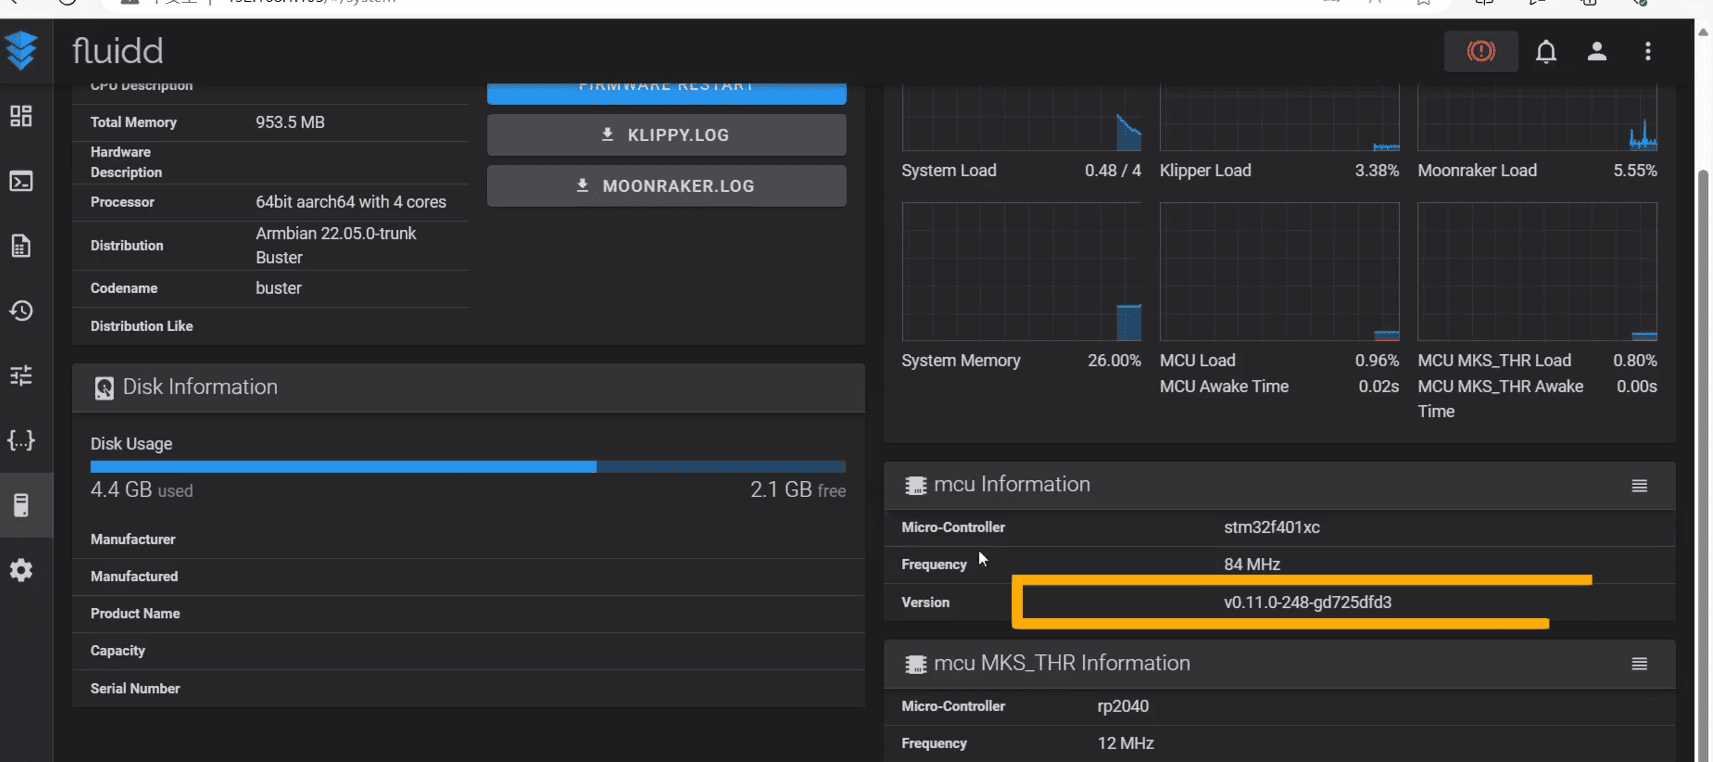This screenshot has height=762, width=1713.
Task: Open the Dashboard from the sidebar
Action: (x=21, y=116)
